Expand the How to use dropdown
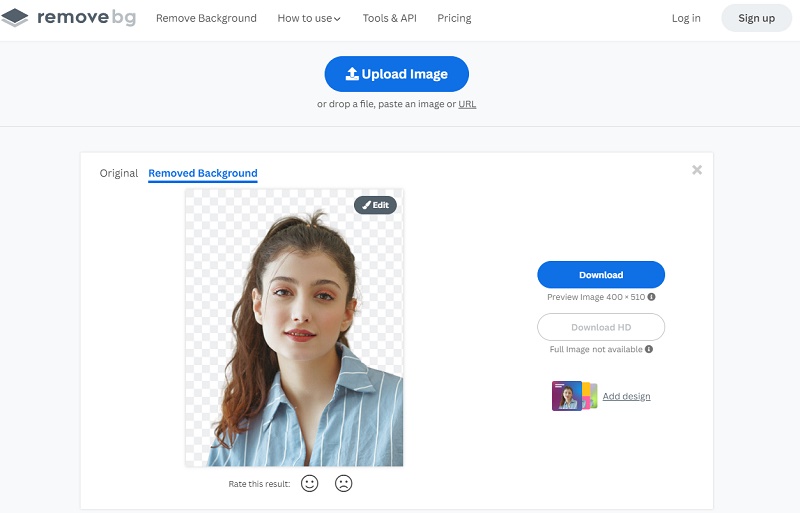Viewport: 800px width, 513px height. (x=309, y=18)
